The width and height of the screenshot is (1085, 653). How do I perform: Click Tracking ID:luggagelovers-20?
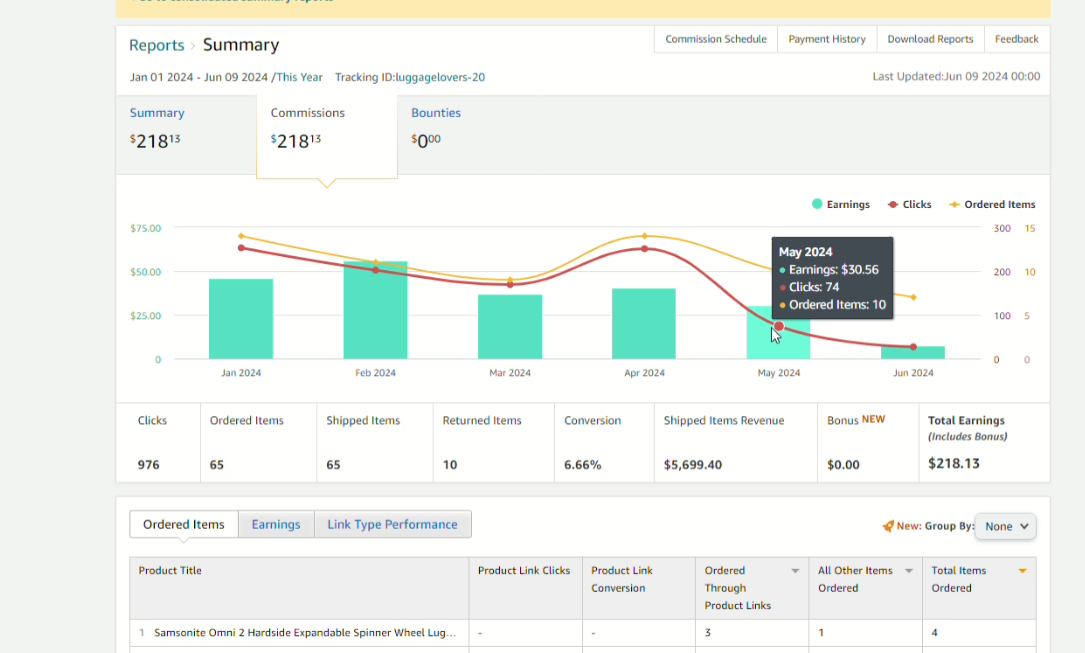point(410,77)
